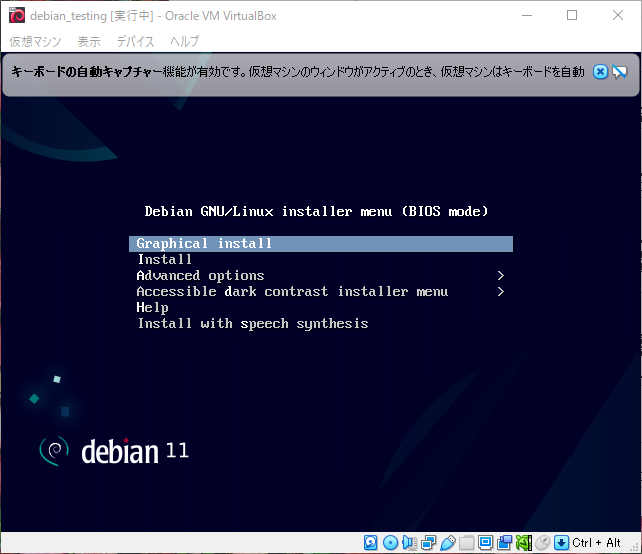The width and height of the screenshot is (642, 554).
Task: Click the optical disk status icon
Action: point(390,543)
